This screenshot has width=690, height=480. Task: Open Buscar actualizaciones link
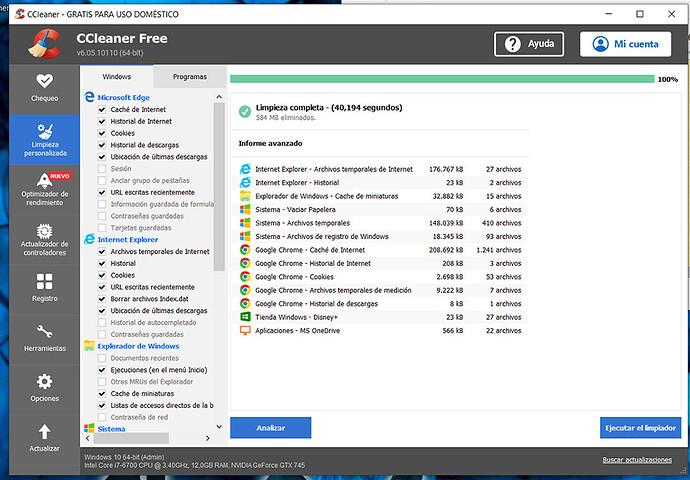(637, 460)
